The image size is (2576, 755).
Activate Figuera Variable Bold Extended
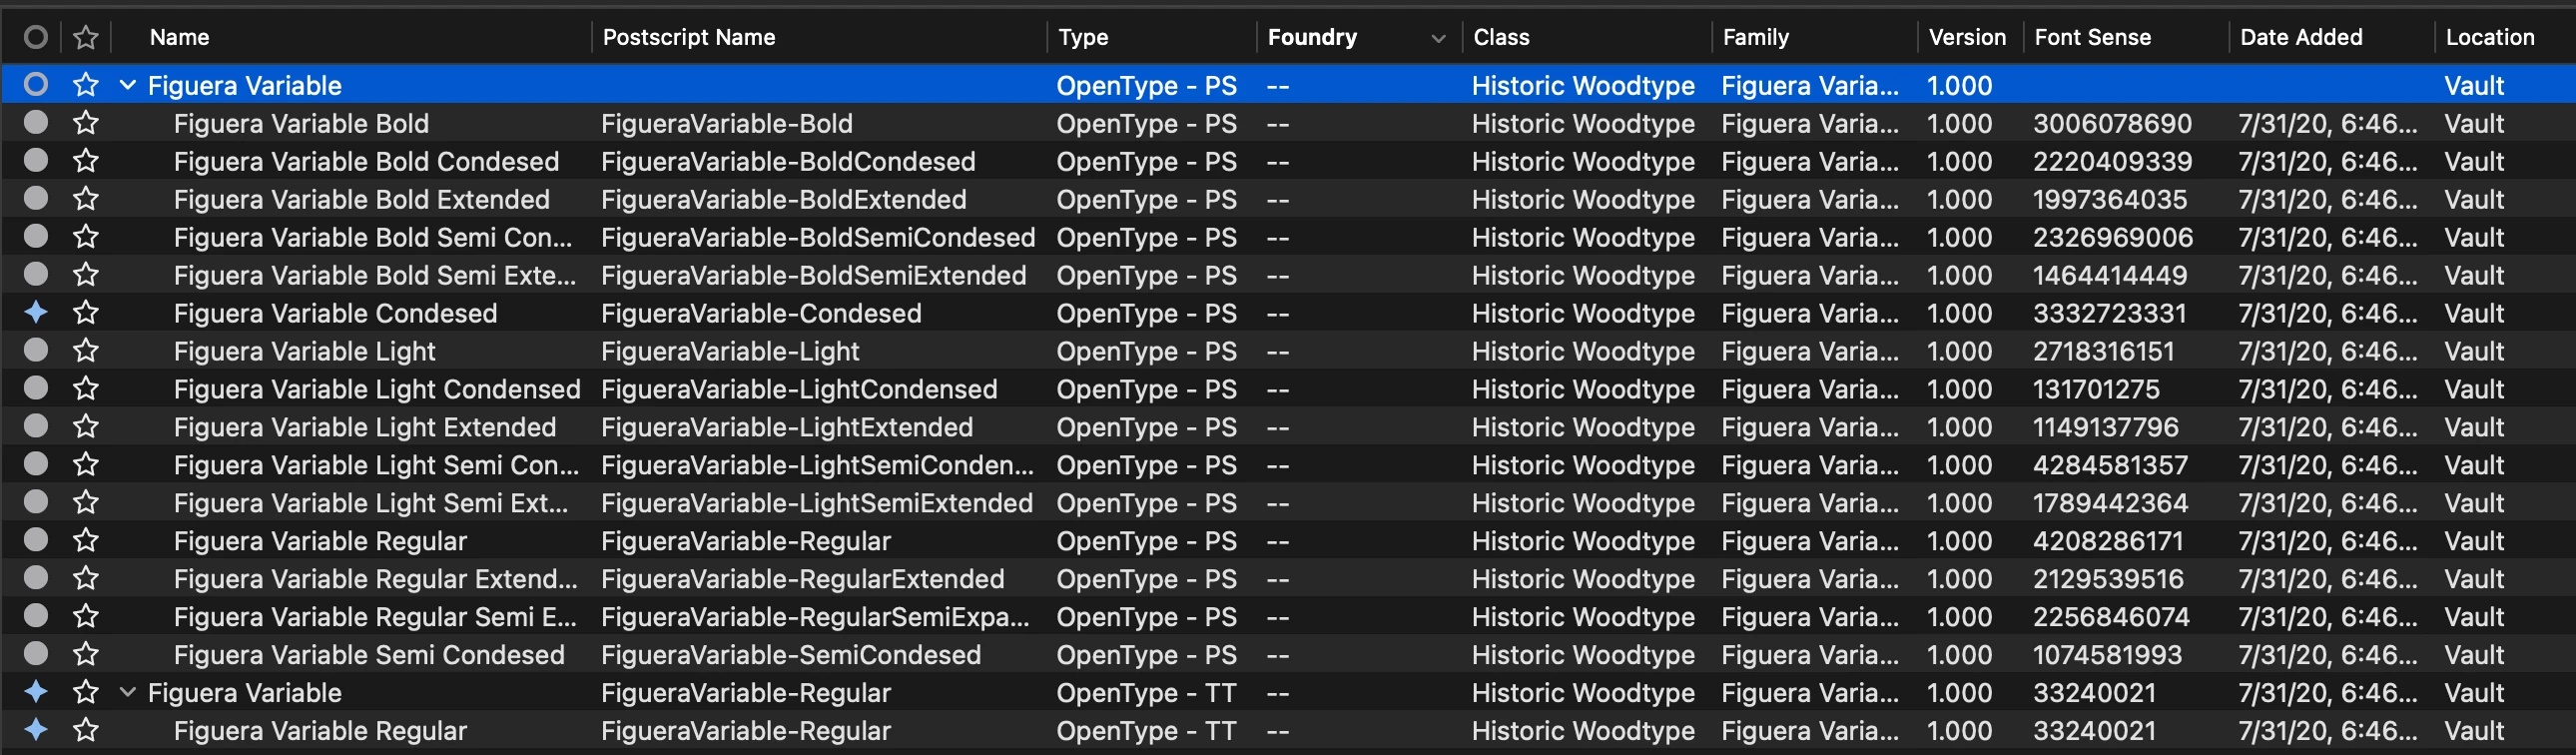pyautogui.click(x=36, y=198)
